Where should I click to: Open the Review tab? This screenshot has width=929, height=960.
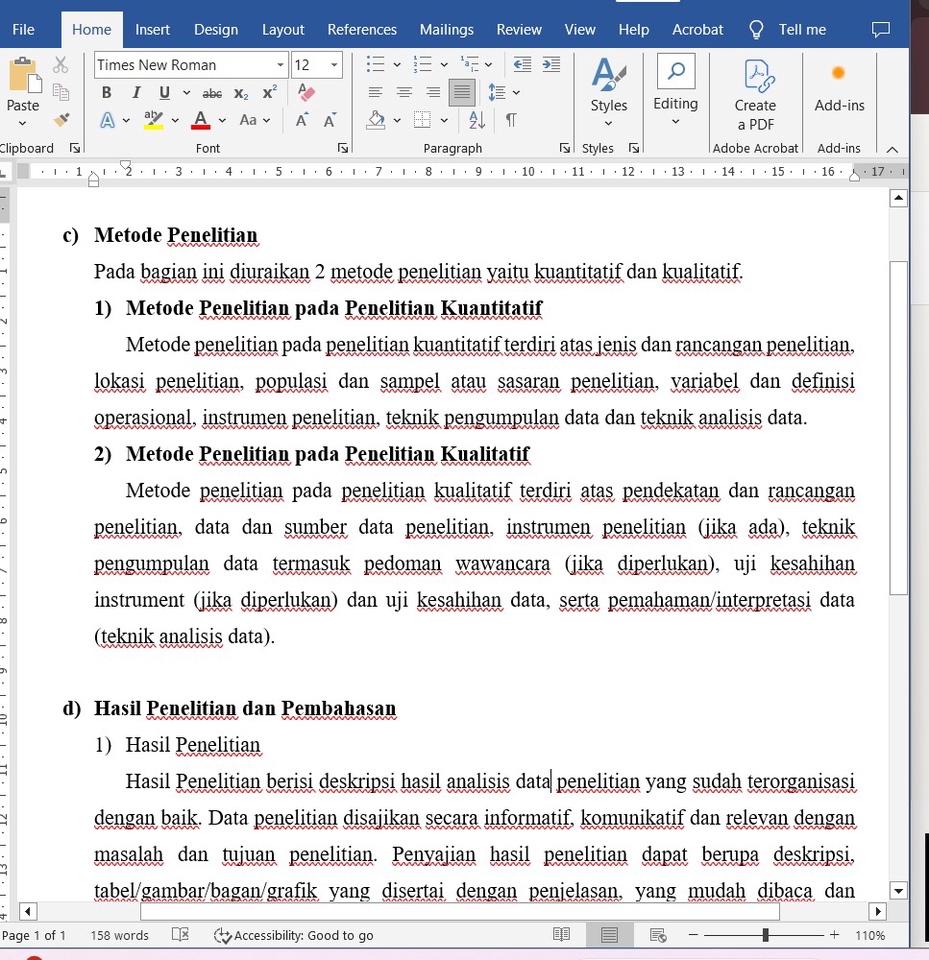pos(519,29)
